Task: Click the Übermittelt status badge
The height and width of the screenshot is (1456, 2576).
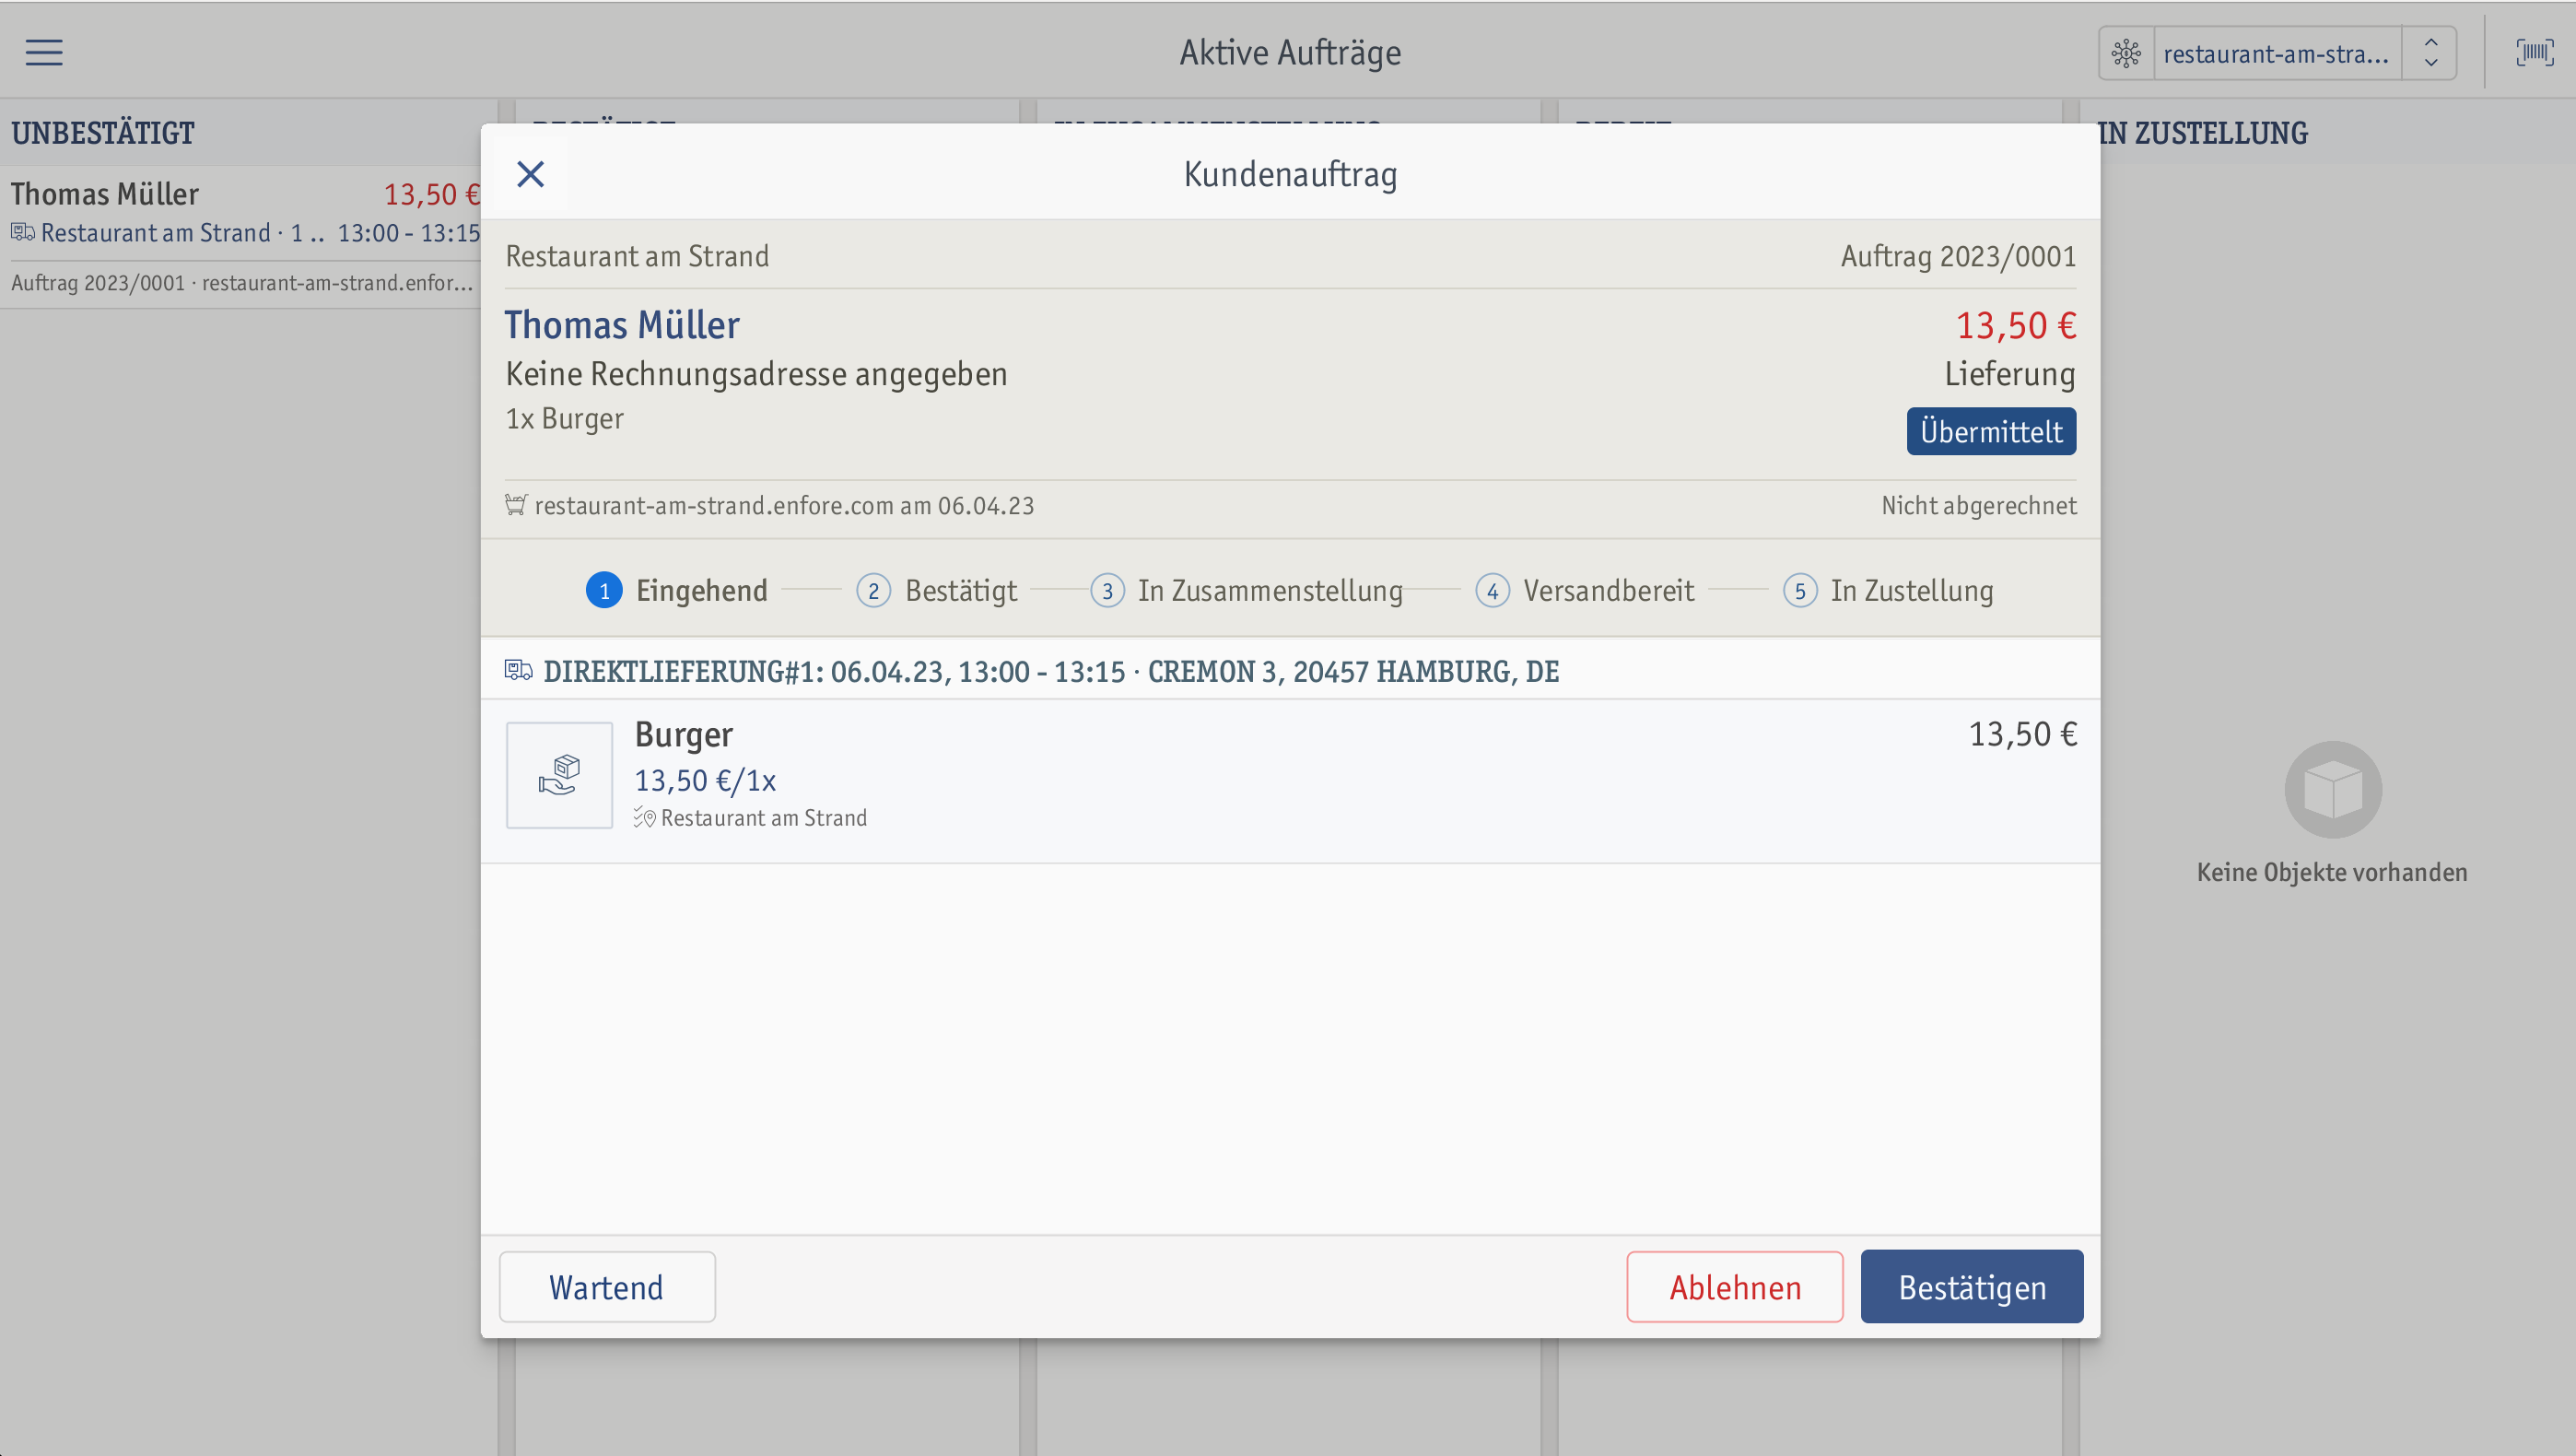Action: [x=1991, y=431]
